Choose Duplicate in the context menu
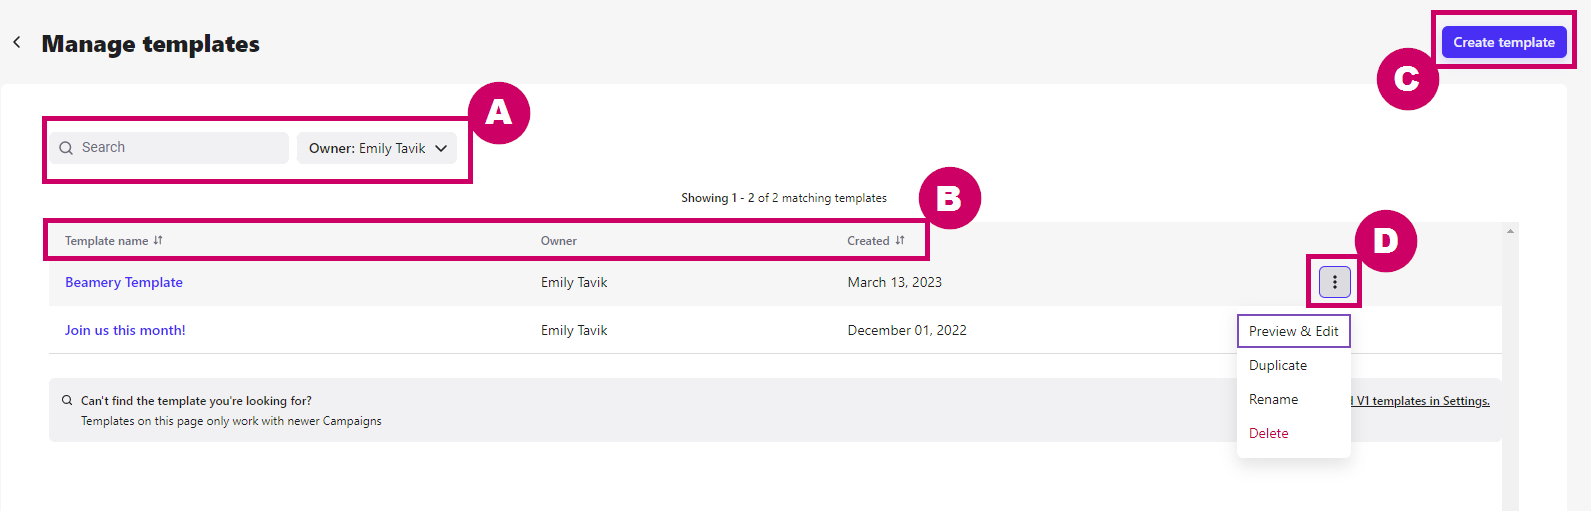 coord(1278,365)
